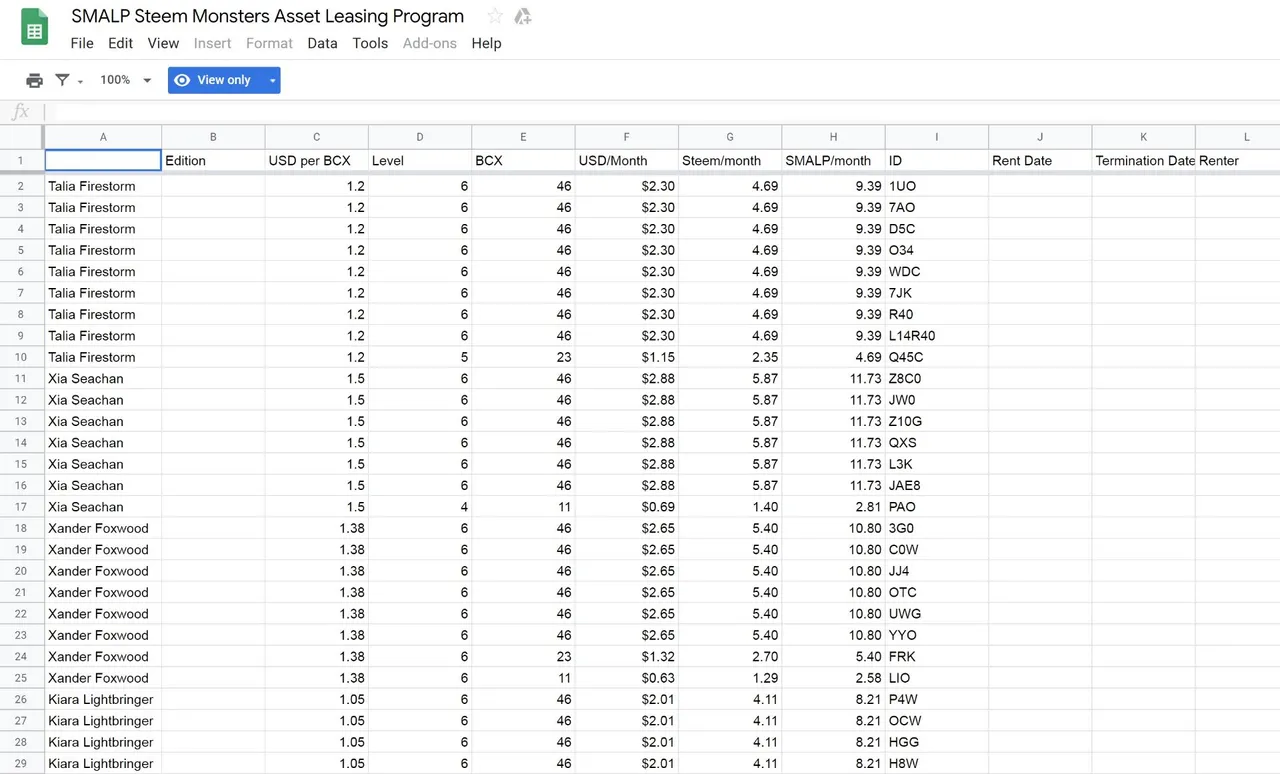Click ID cell H8W
1280x774 pixels.
point(936,764)
